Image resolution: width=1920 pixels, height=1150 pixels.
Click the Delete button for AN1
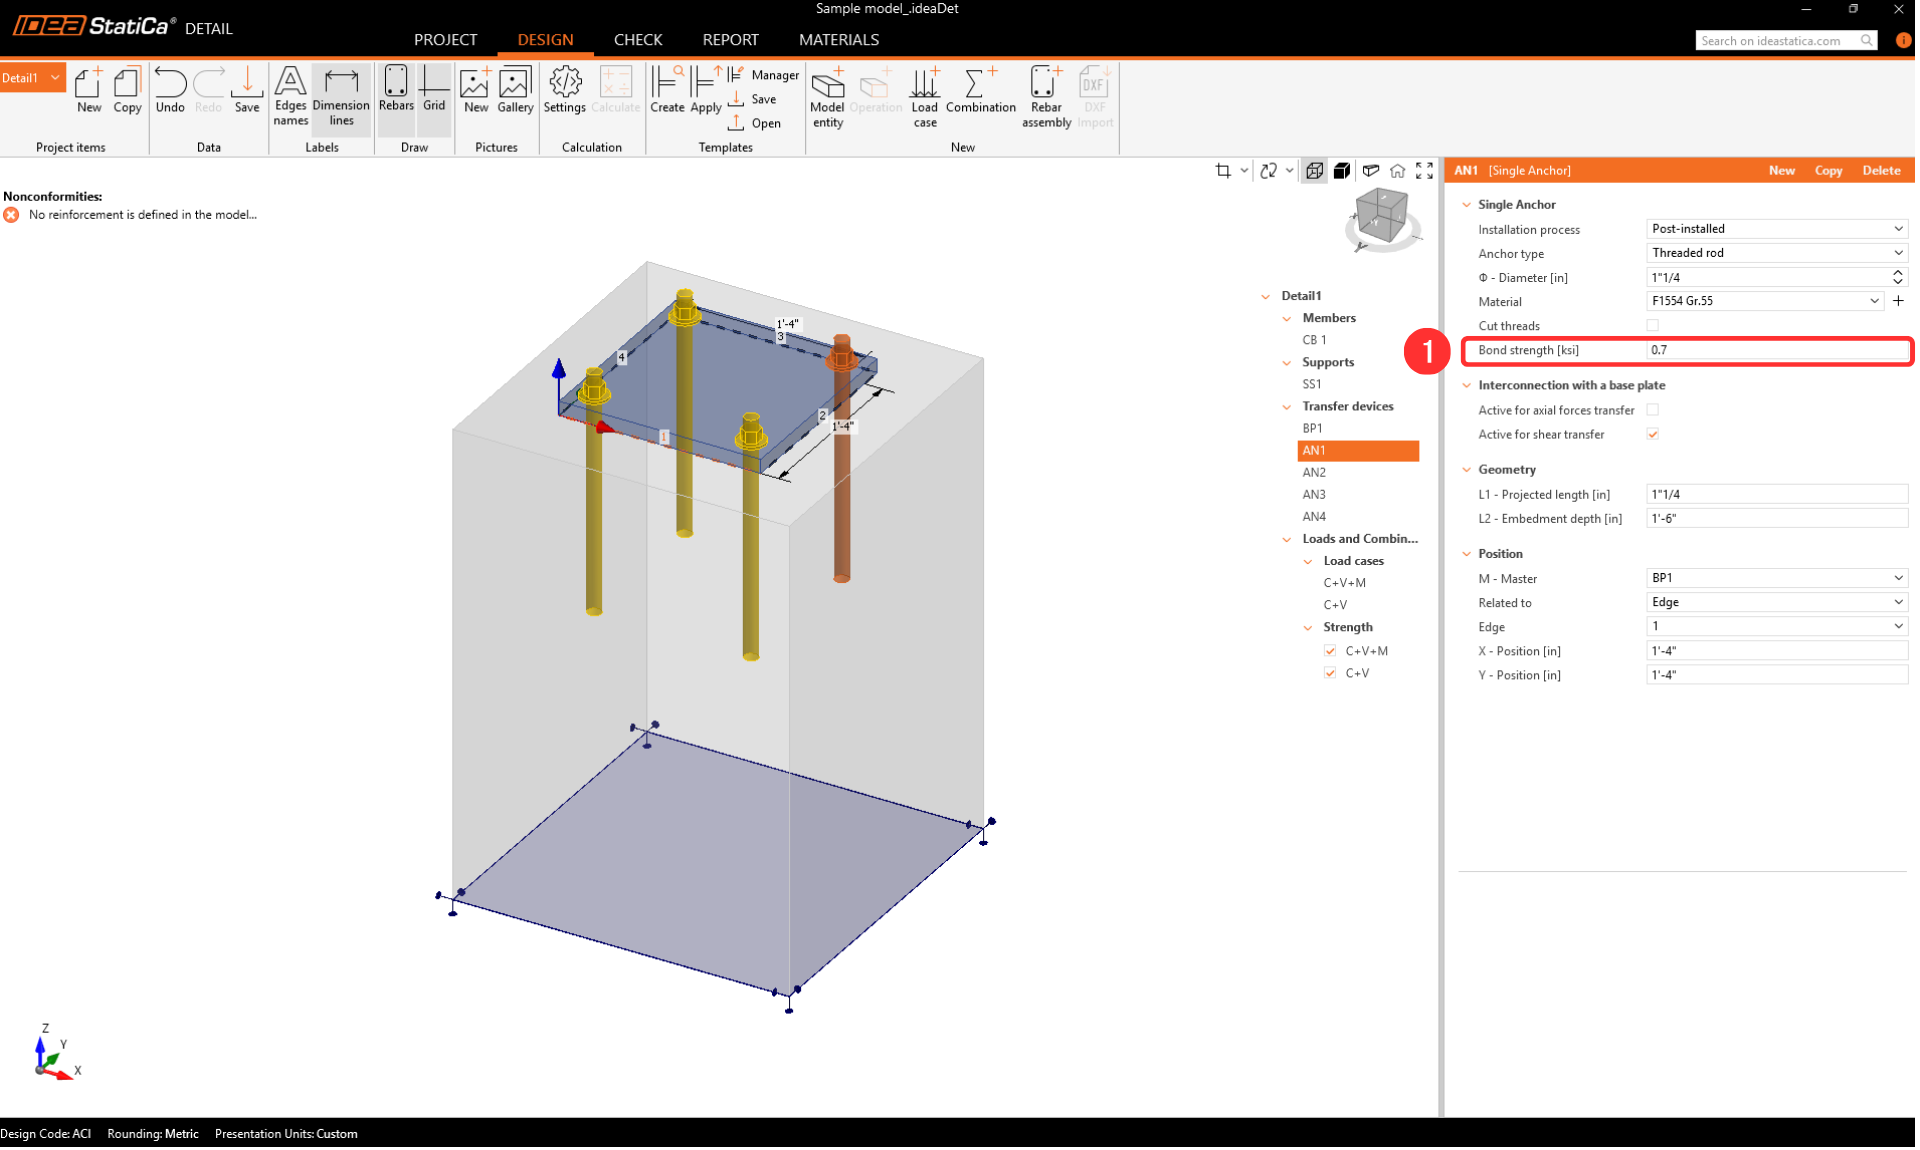coord(1880,170)
